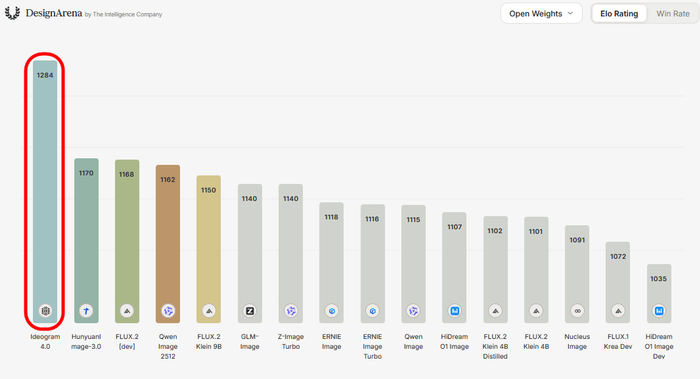The height and width of the screenshot is (379, 700).
Task: Expand the chevron beside Open Weights
Action: tap(570, 13)
